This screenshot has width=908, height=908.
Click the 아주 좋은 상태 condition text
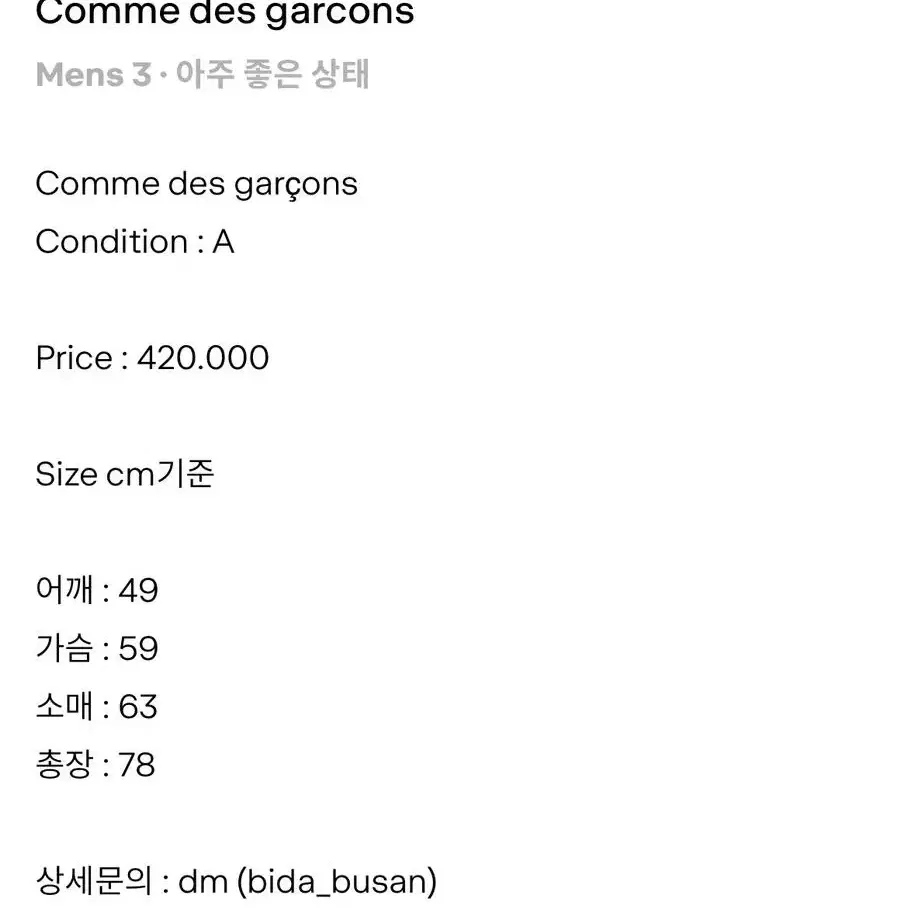tap(272, 74)
